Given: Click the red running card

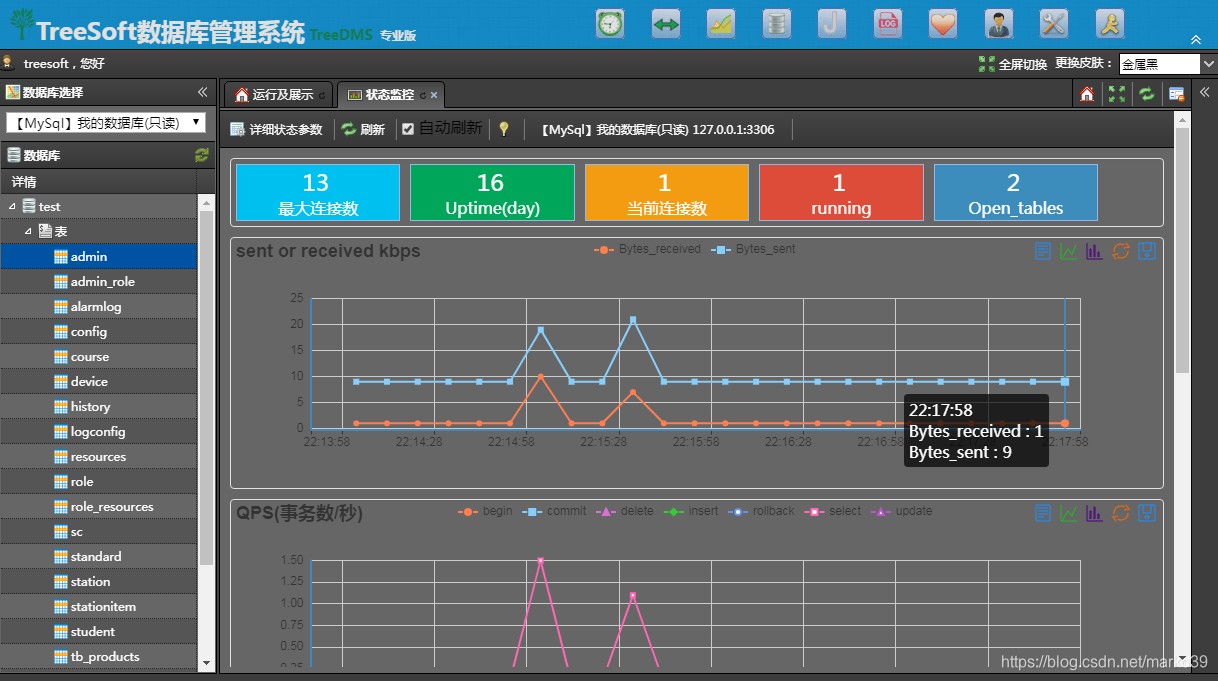Looking at the screenshot, I should [841, 193].
